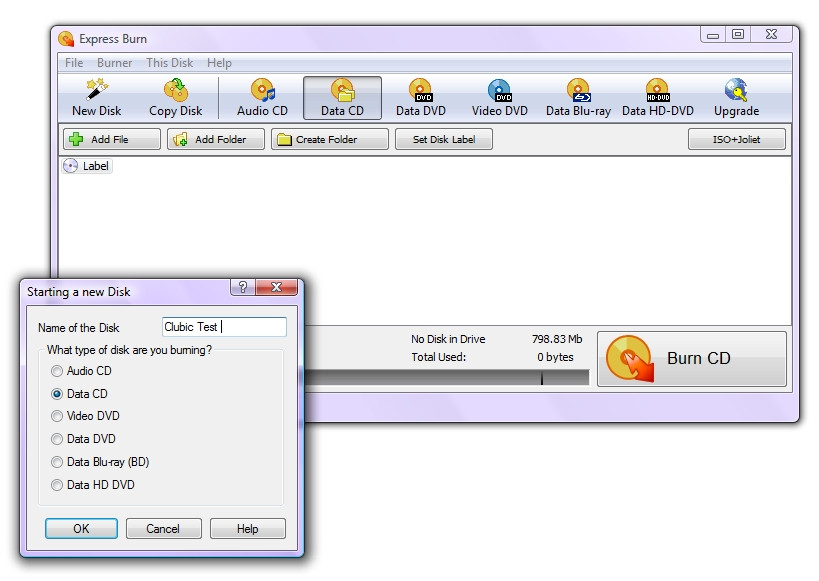Click the Cancel button in dialog
This screenshot has width=819, height=581.
pos(163,529)
